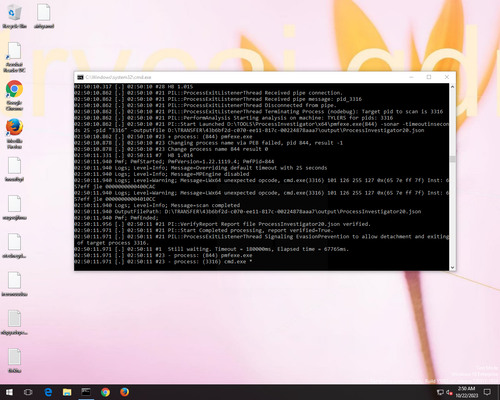Click the 'Signaling EvasionPrevention' console line
500x400 pixels.
pyautogui.click(x=261, y=240)
